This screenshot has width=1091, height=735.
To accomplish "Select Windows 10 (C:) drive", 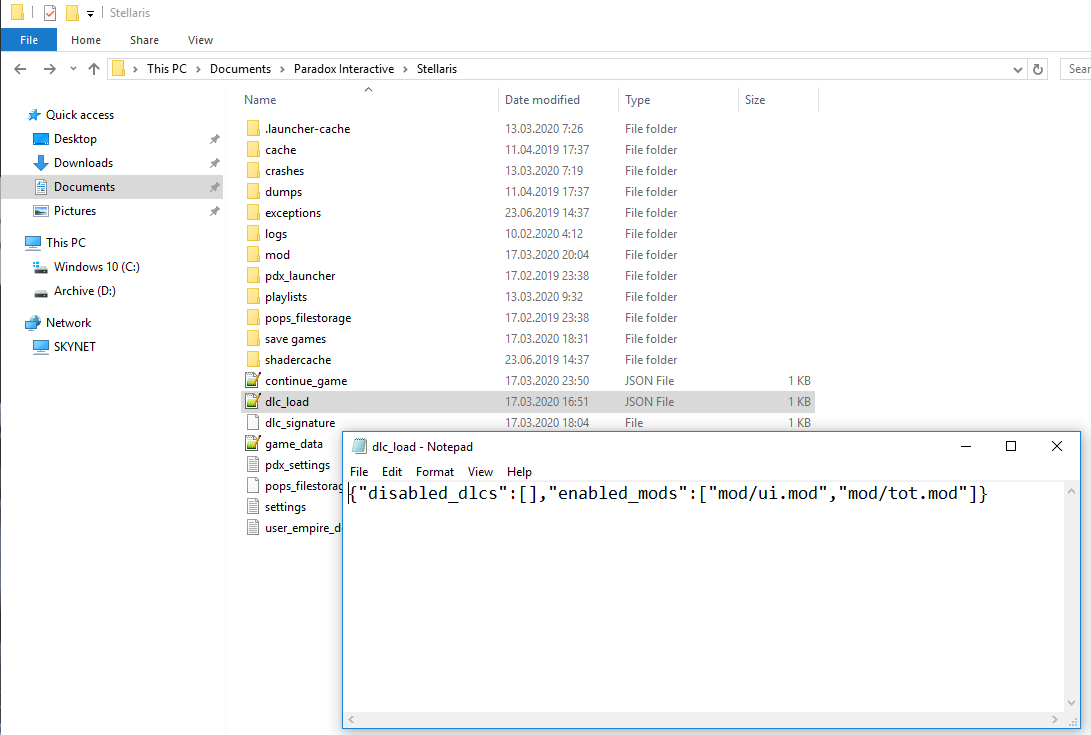I will click(97, 267).
